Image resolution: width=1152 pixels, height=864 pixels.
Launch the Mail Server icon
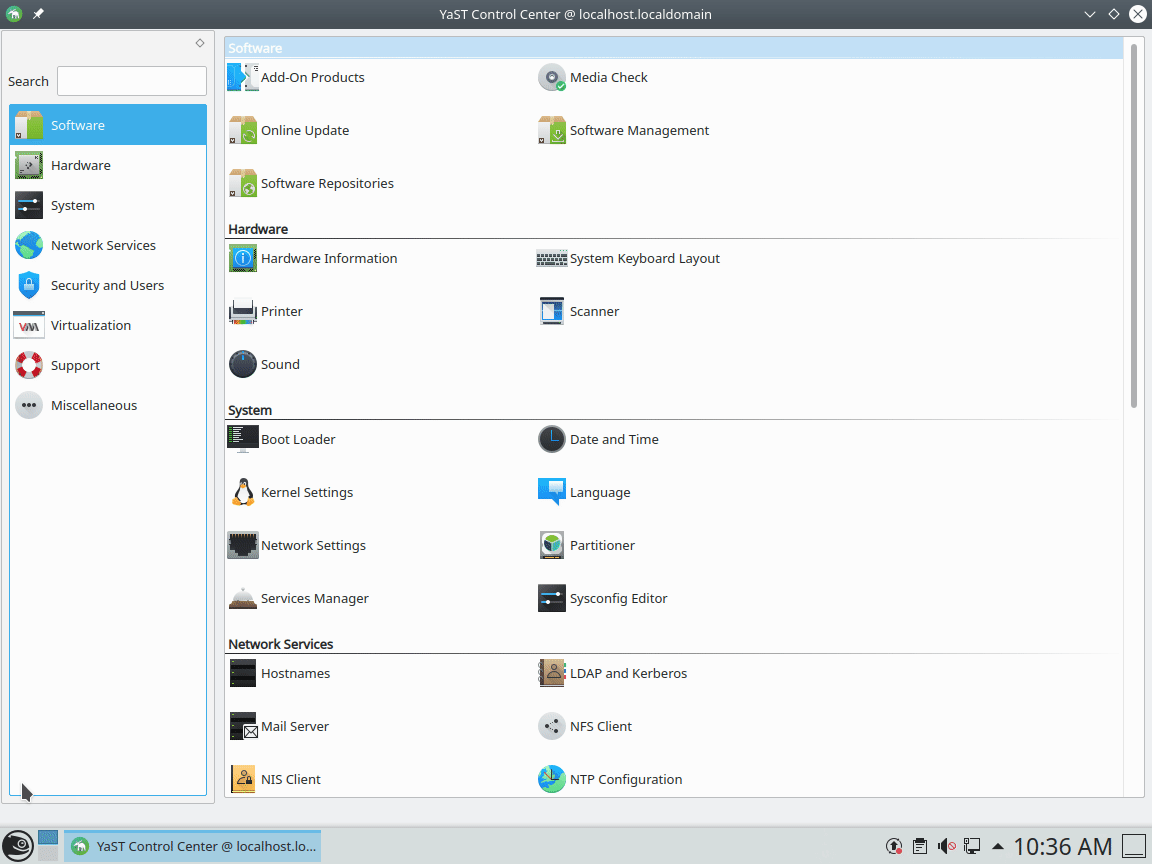tap(242, 725)
